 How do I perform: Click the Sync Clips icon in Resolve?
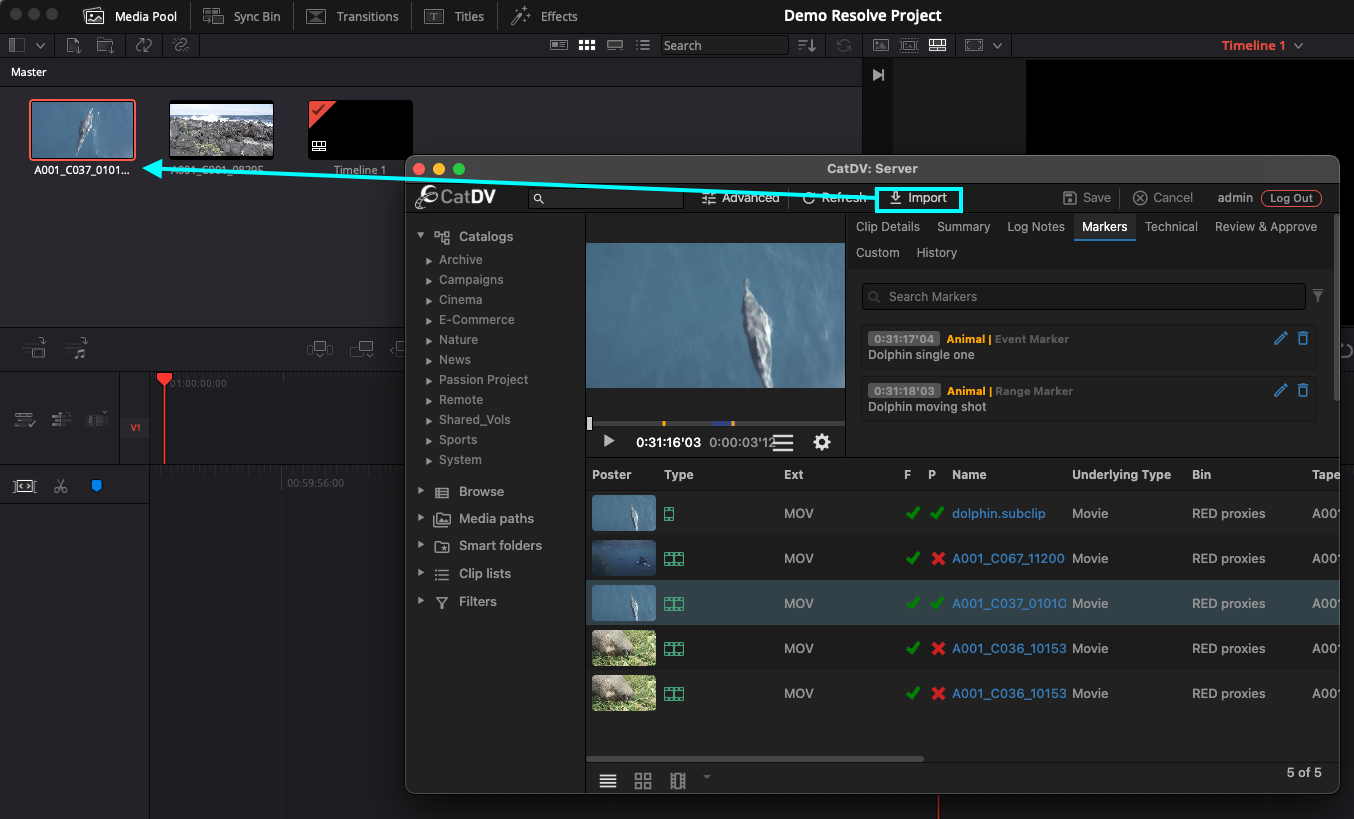pyautogui.click(x=144, y=45)
